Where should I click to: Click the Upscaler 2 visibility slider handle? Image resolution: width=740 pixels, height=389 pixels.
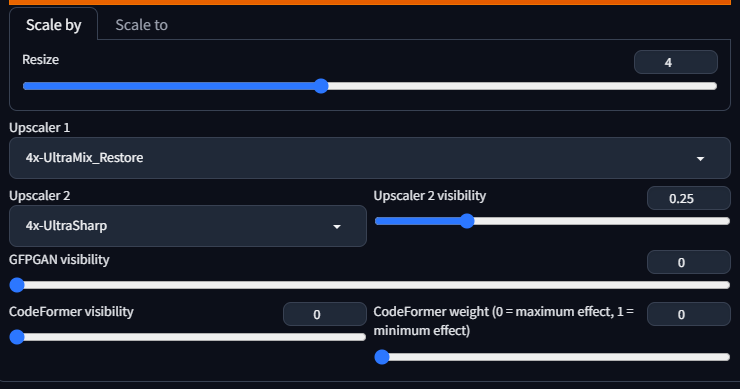(x=467, y=221)
